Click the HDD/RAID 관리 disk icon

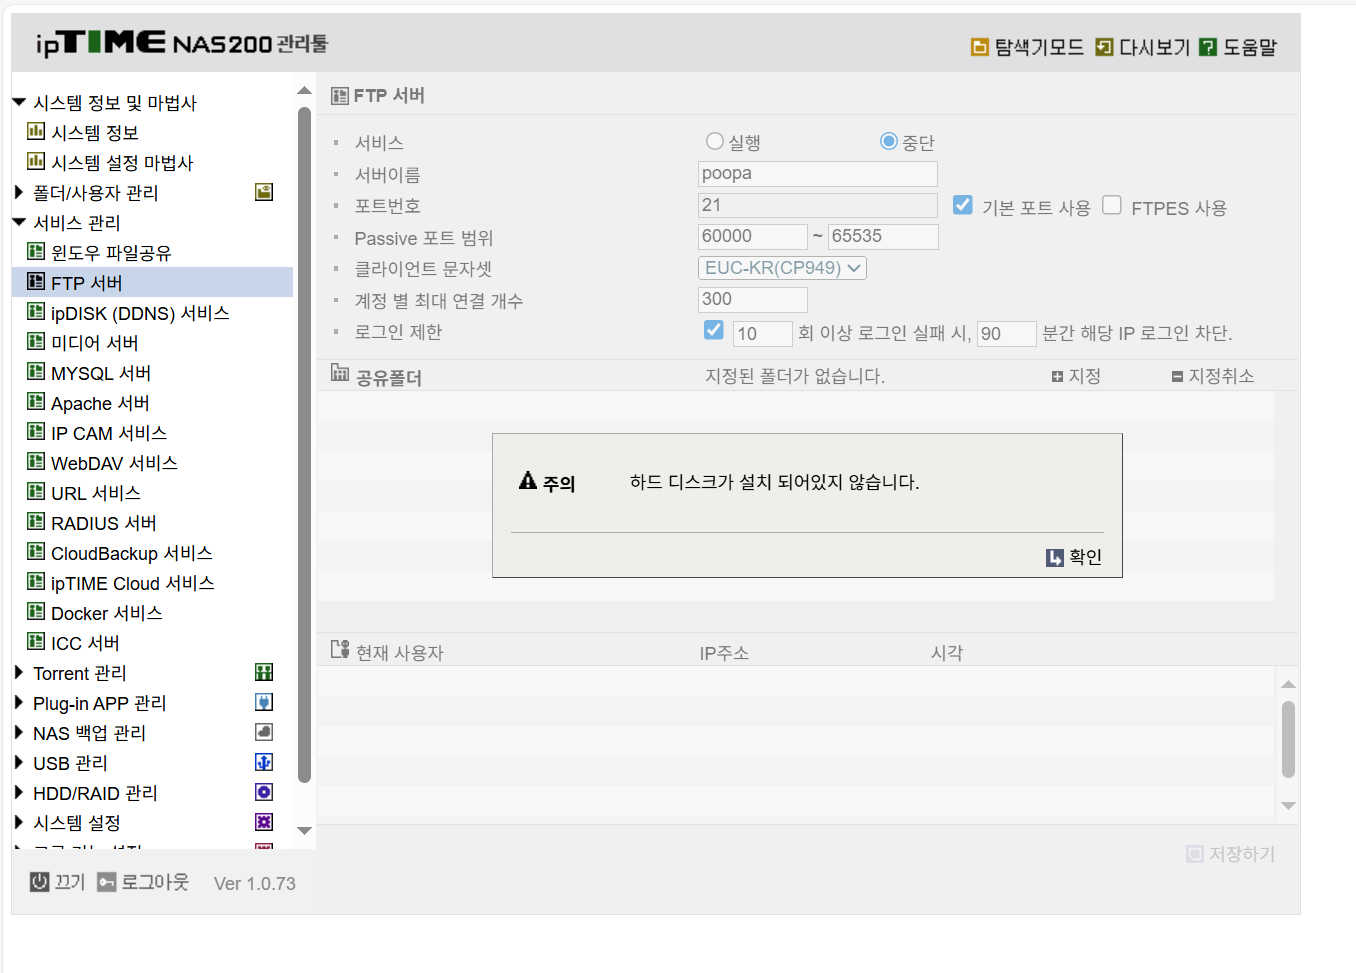click(264, 792)
